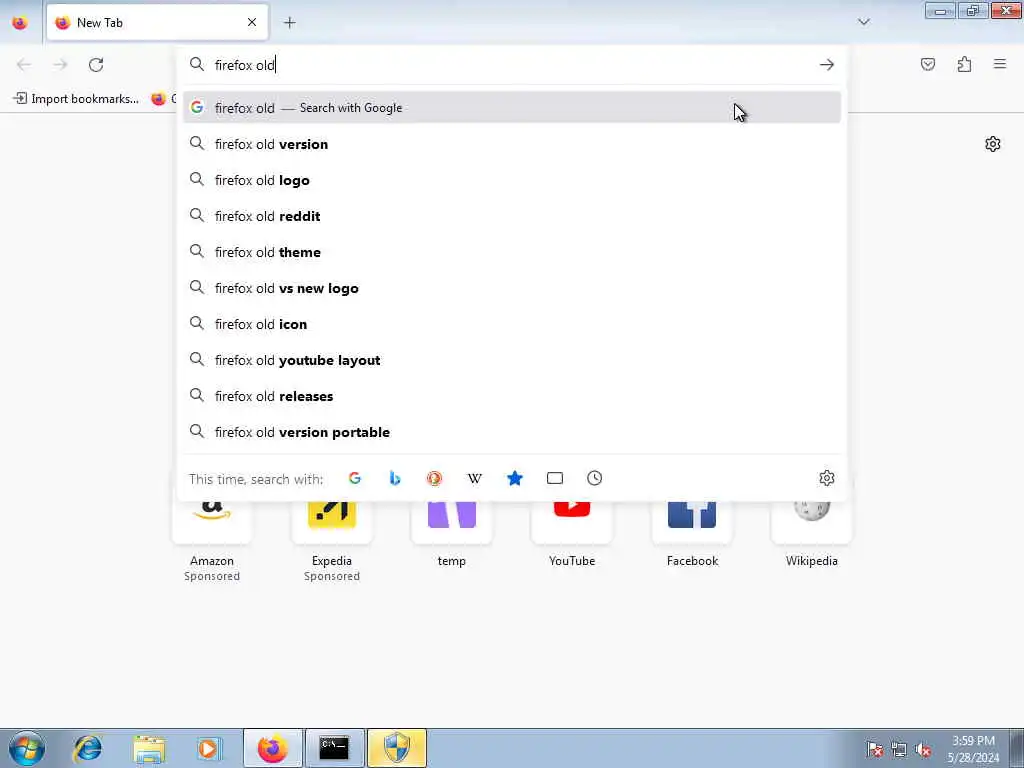Choose 'firefox old version portable' suggestion
This screenshot has height=768, width=1024.
pos(512,431)
